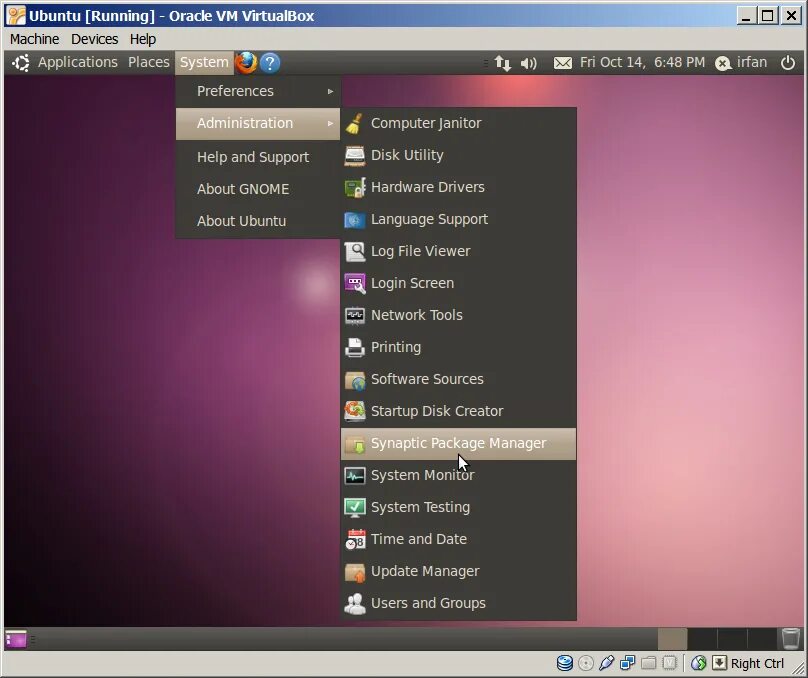The image size is (808, 678).
Task: Click the Startup Disk Creator label
Action: click(436, 411)
